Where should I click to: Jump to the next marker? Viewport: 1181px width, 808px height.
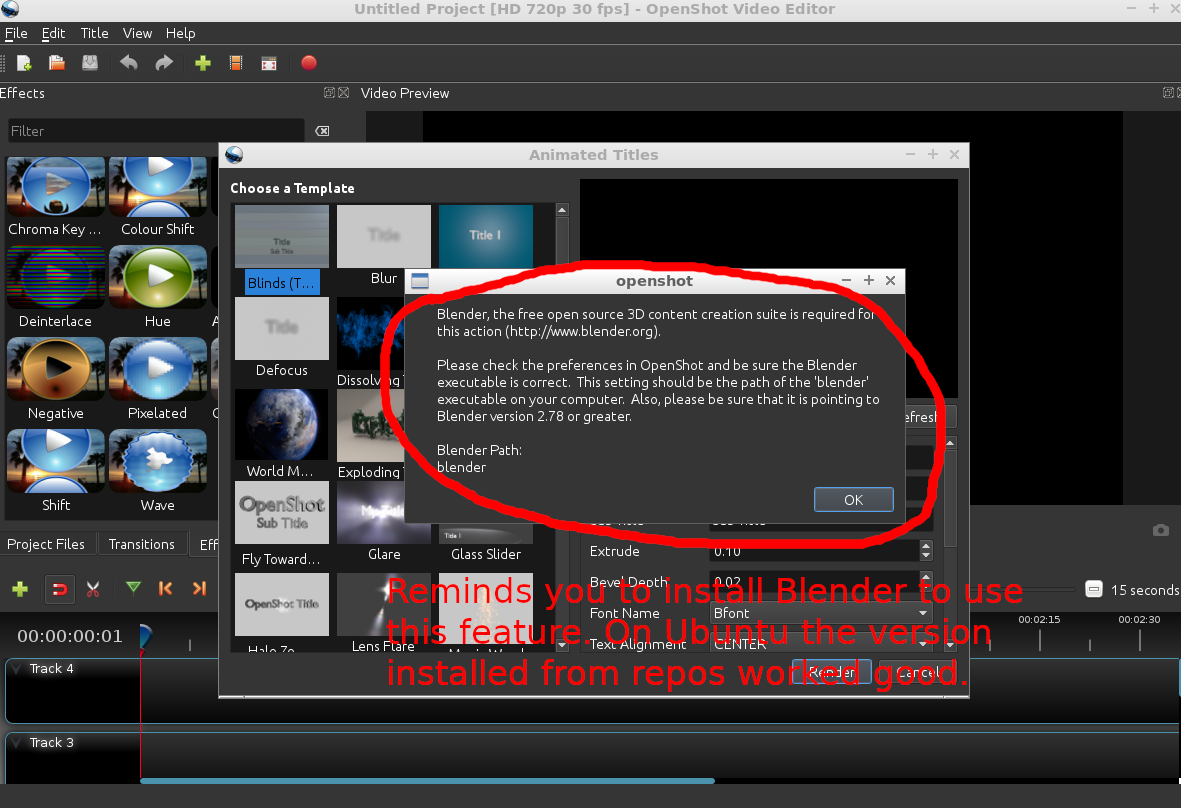199,589
